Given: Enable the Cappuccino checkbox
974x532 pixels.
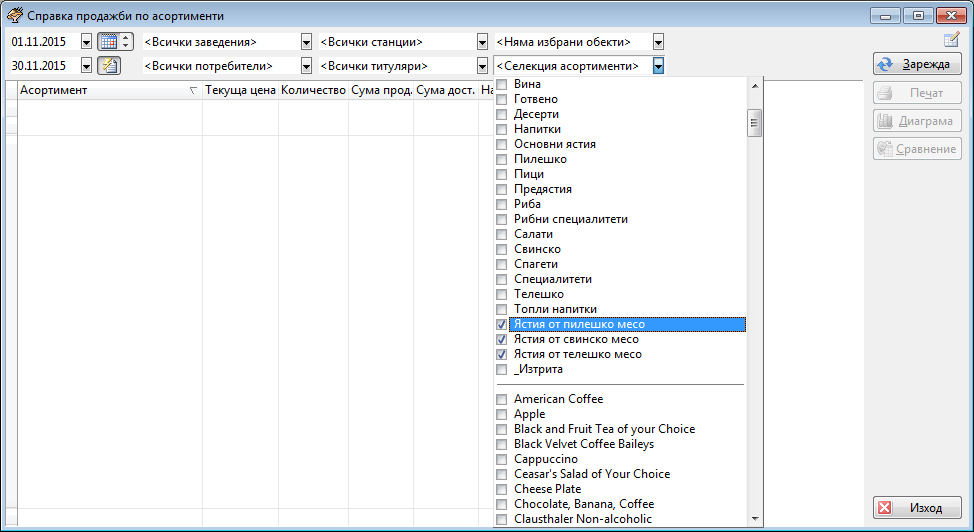Looking at the screenshot, I should 502,460.
